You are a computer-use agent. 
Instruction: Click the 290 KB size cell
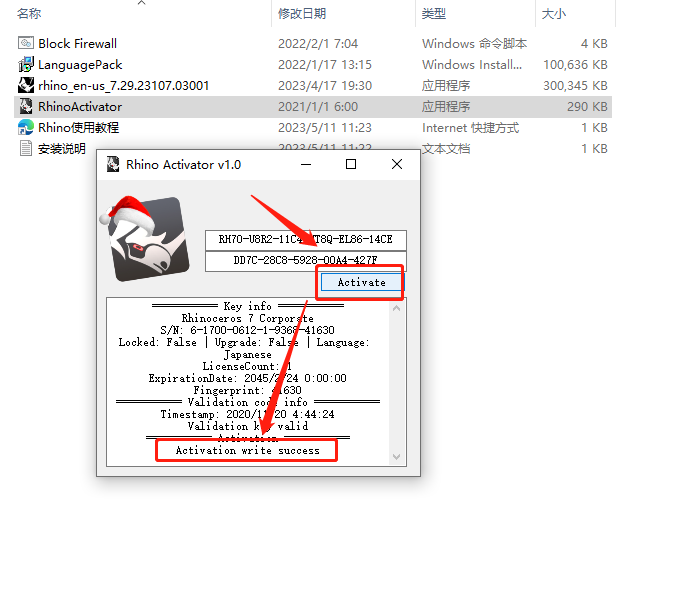[587, 106]
